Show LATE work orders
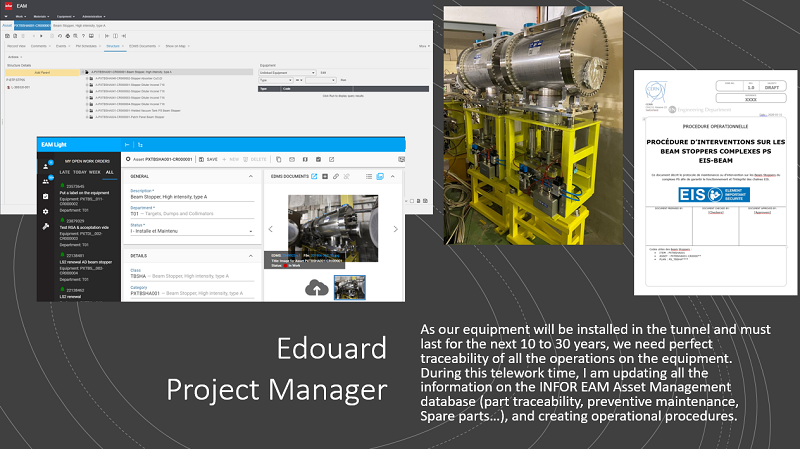The image size is (800, 449). 64,172
